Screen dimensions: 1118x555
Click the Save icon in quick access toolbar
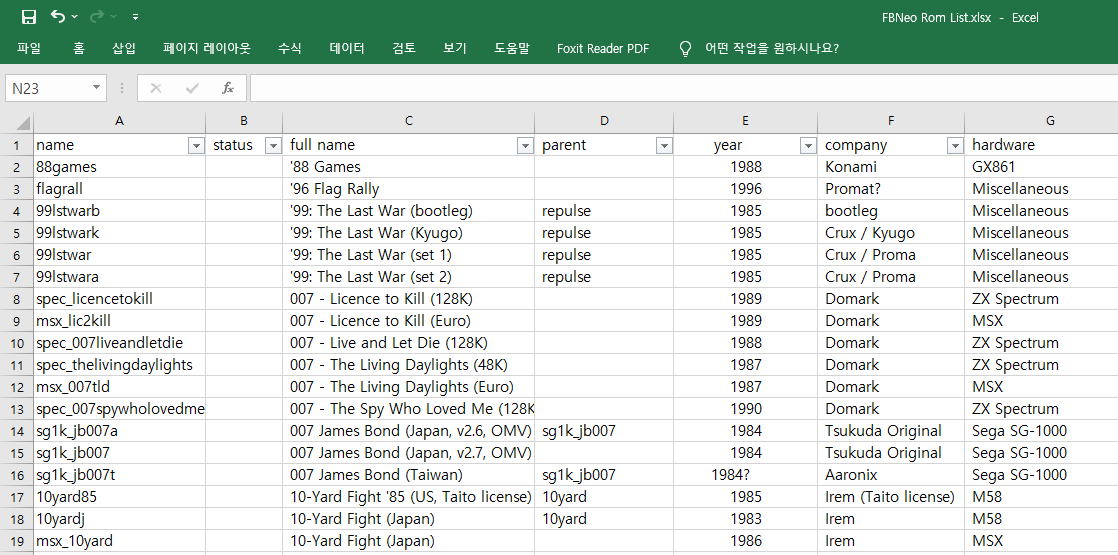tap(29, 17)
